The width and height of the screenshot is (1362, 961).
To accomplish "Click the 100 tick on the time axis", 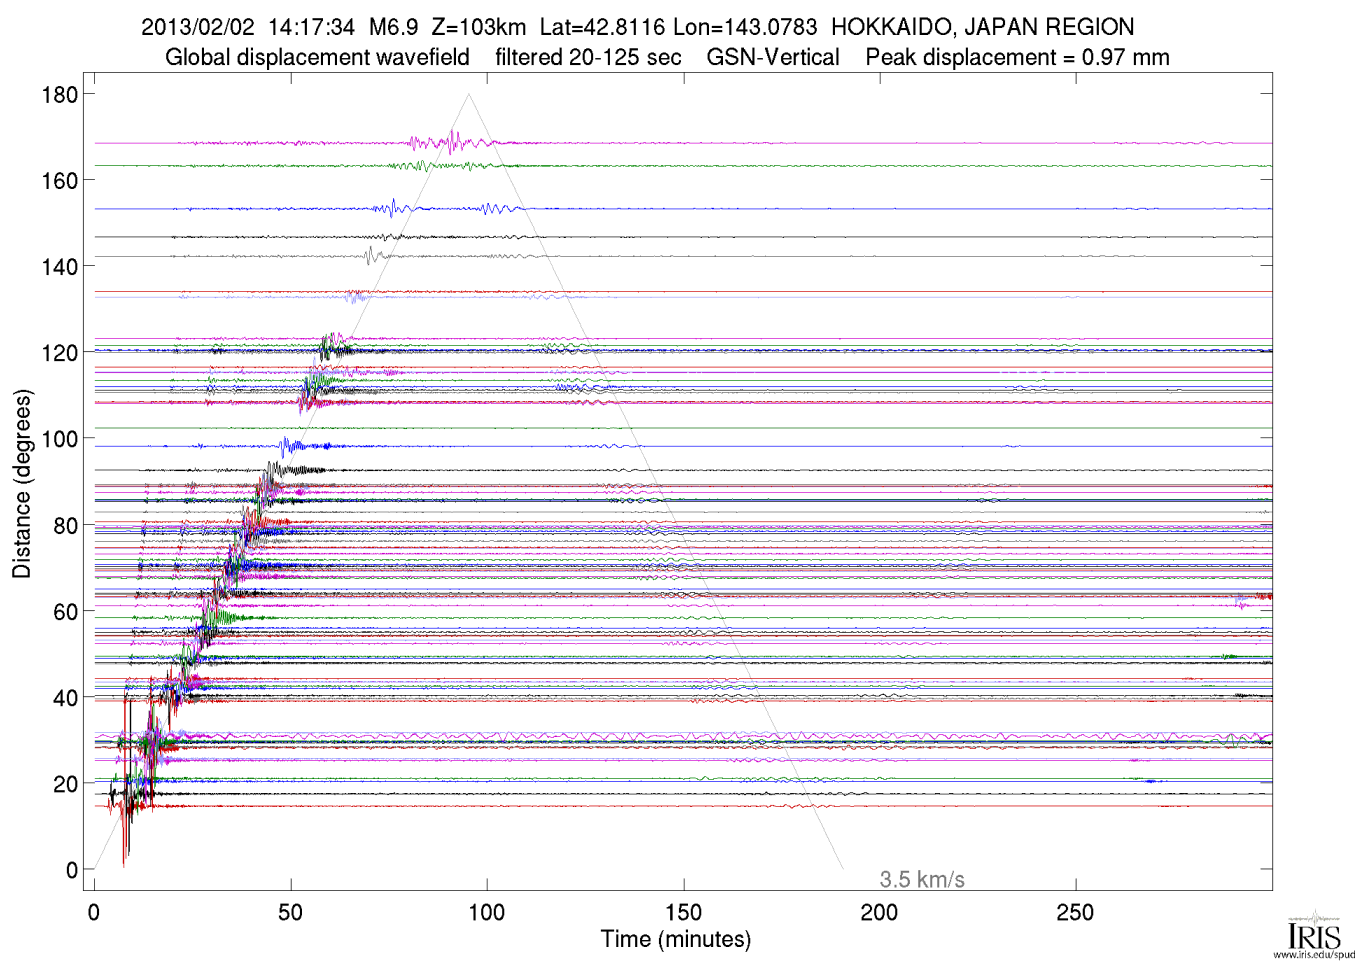I will [x=487, y=913].
